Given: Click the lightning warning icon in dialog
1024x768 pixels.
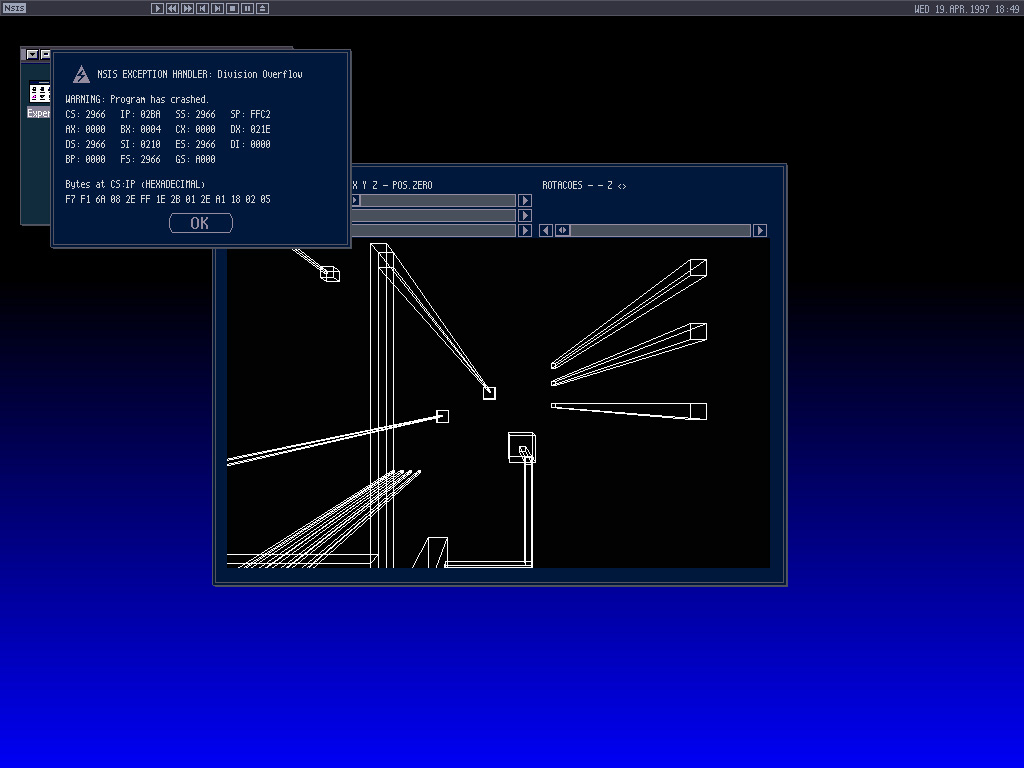Looking at the screenshot, I should click(x=81, y=74).
